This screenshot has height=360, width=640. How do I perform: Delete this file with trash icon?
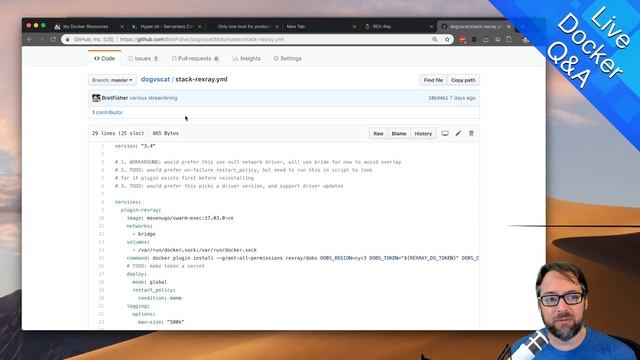(471, 133)
